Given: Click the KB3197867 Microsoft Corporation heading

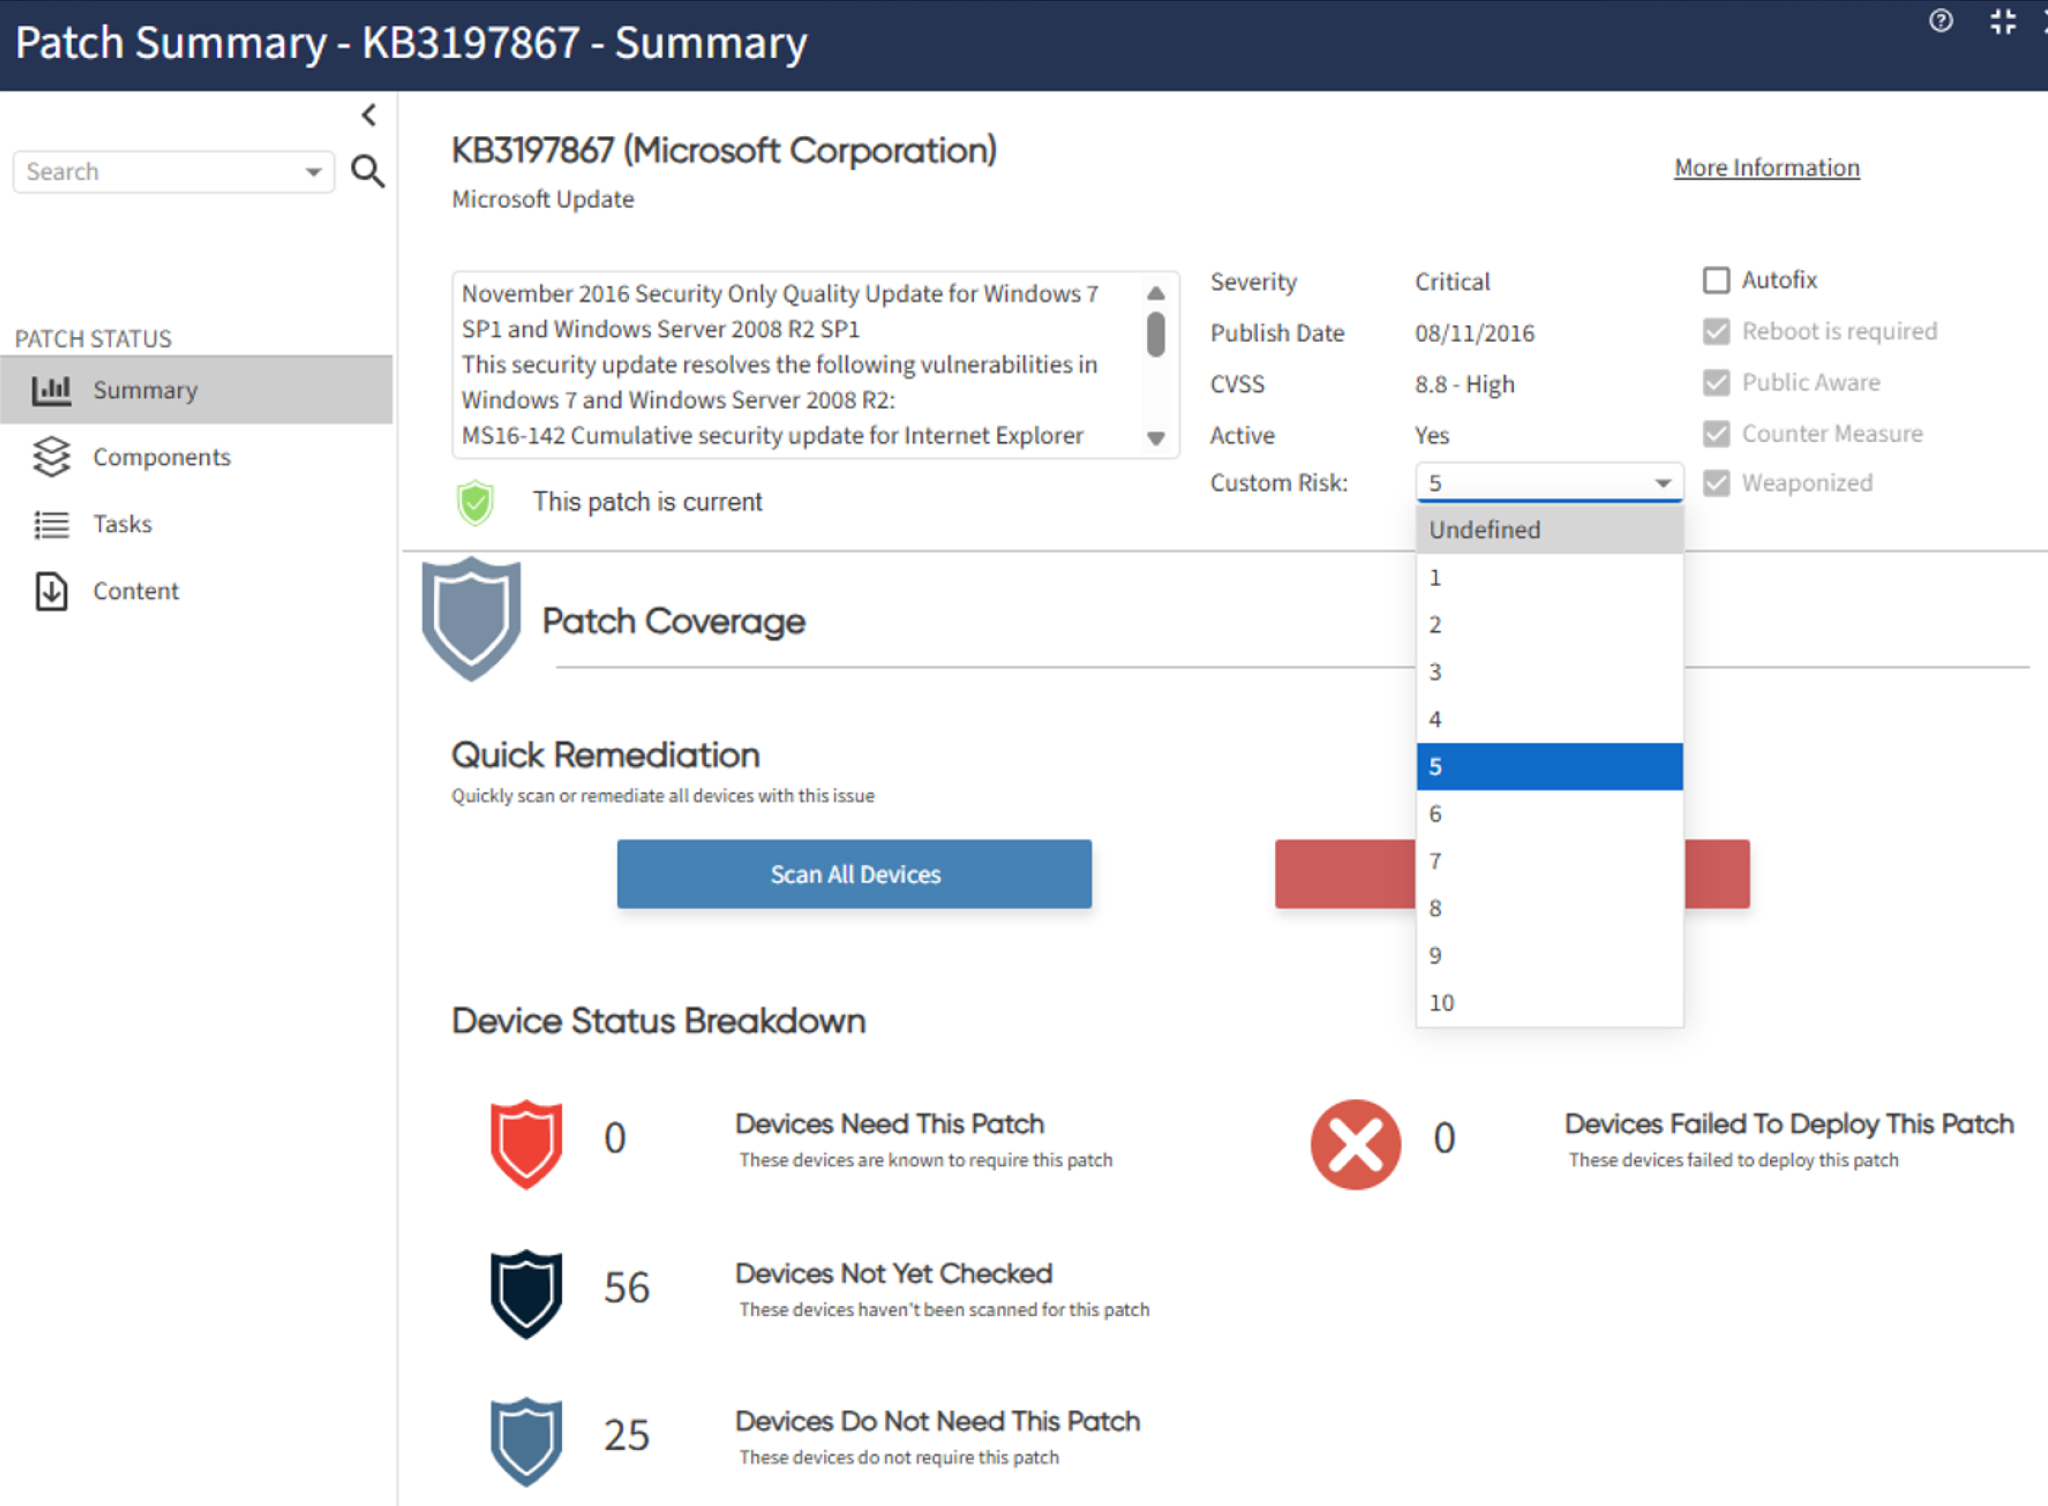Looking at the screenshot, I should click(x=724, y=151).
